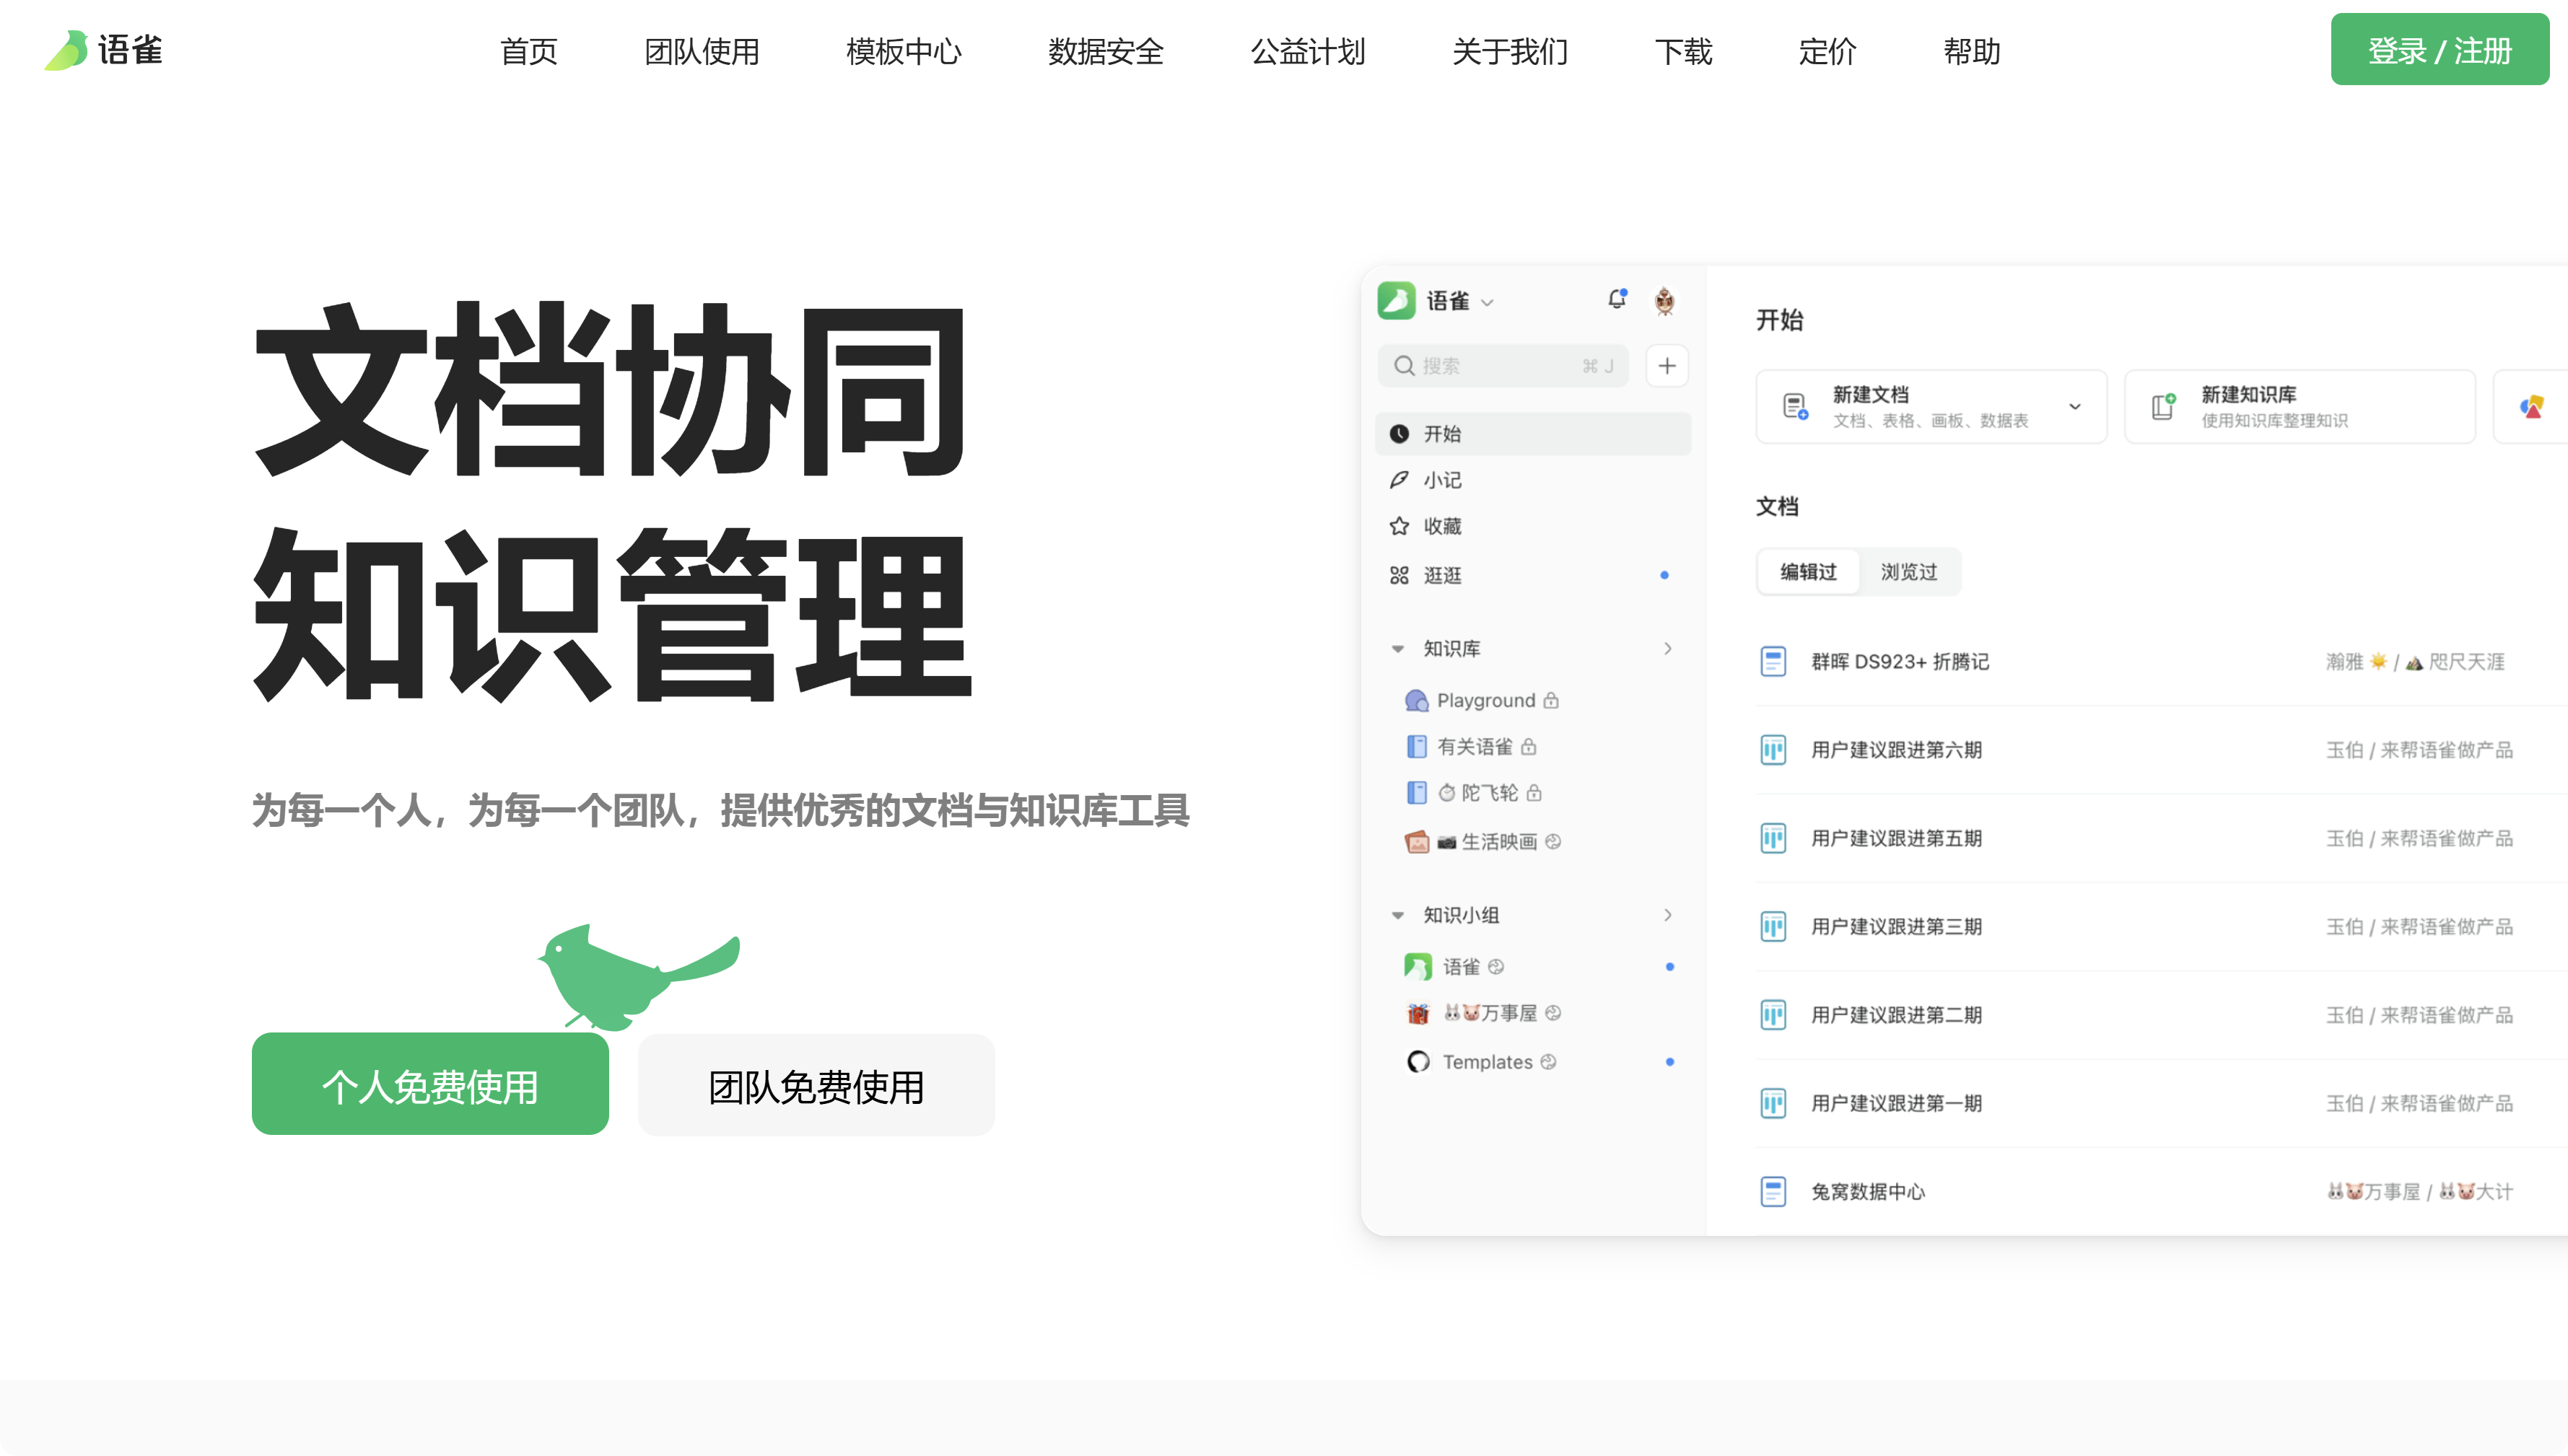Open the notification bell icon

[x=1617, y=299]
